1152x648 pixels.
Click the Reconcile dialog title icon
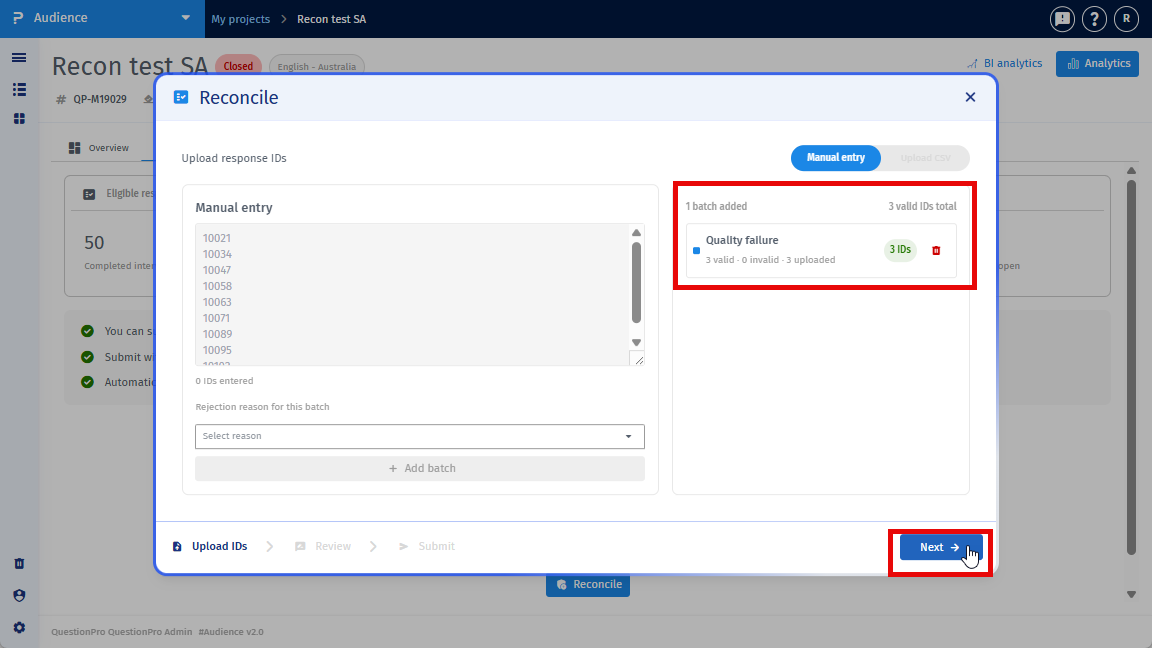coord(181,97)
